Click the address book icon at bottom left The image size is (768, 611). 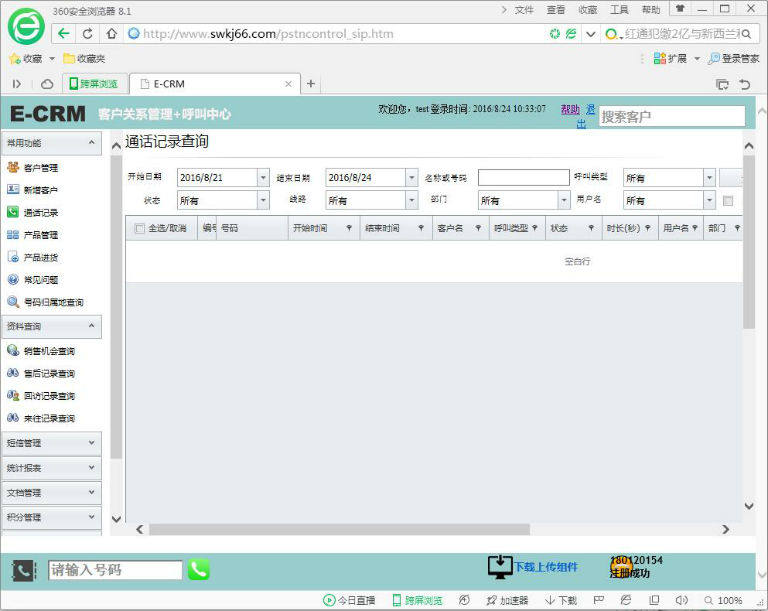(24, 570)
